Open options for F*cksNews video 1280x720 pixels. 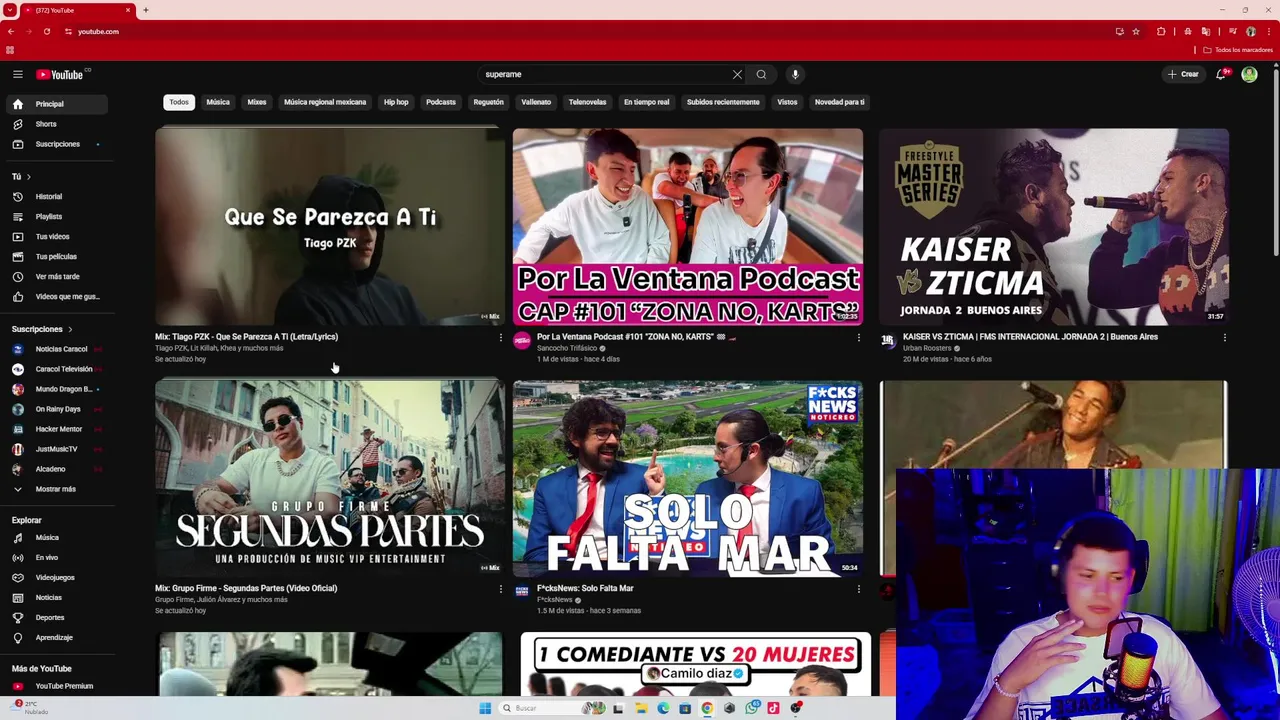(x=858, y=589)
